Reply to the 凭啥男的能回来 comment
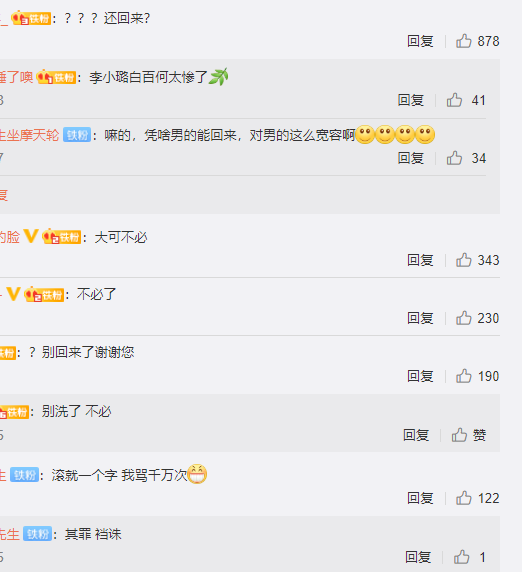The height and width of the screenshot is (572, 522). tap(411, 158)
